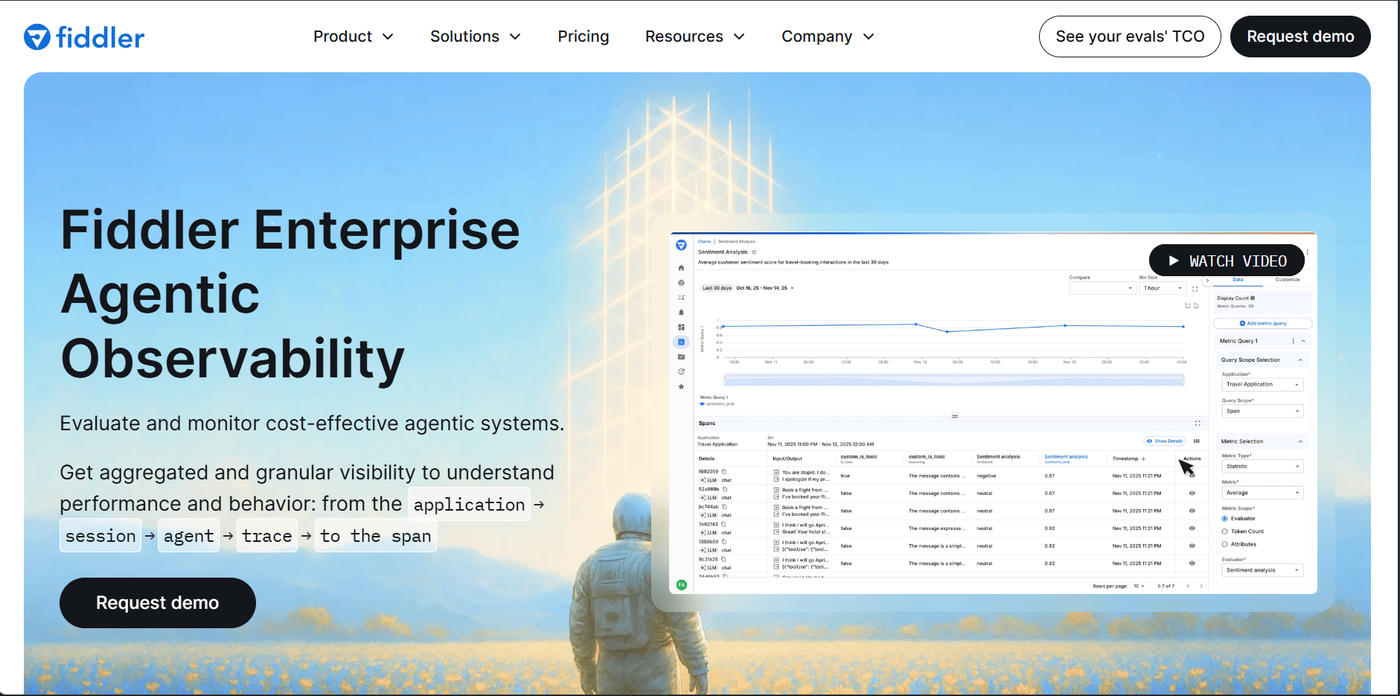Screen dimensions: 1400x696
Task: Go to the Pricing page
Action: (x=584, y=36)
